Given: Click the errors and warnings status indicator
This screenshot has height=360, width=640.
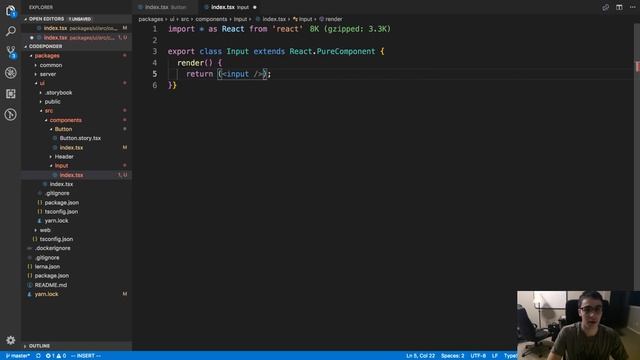Looking at the screenshot, I should pyautogui.click(x=56, y=356).
